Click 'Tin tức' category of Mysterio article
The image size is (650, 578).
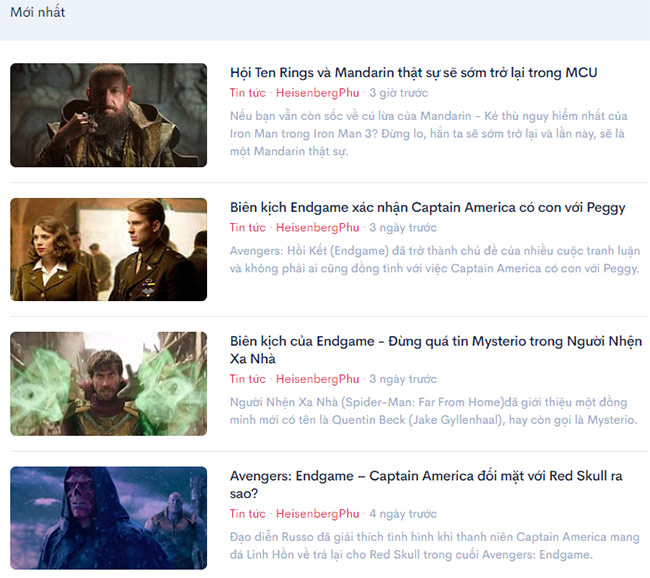(247, 379)
